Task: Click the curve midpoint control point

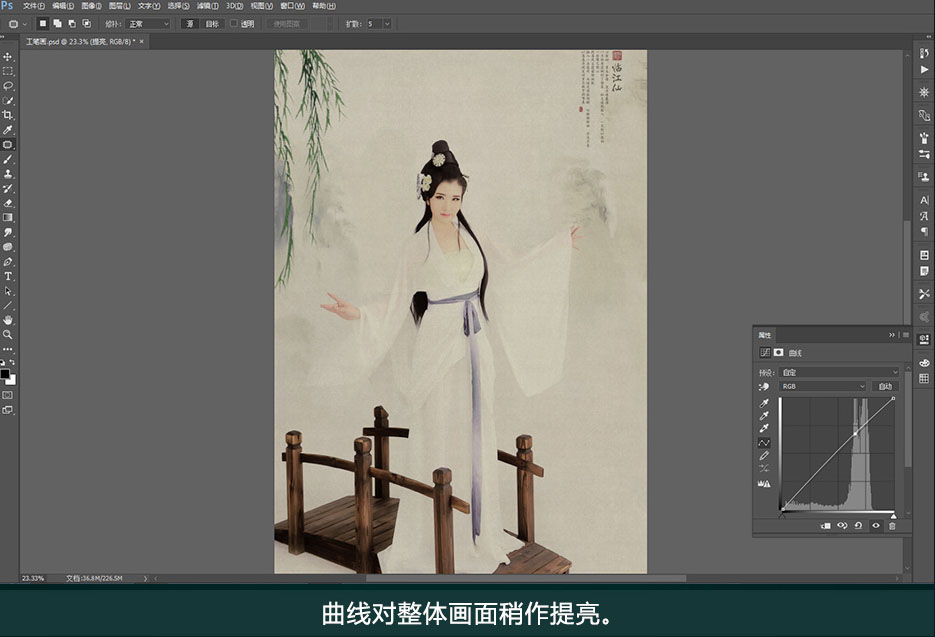Action: [x=856, y=434]
